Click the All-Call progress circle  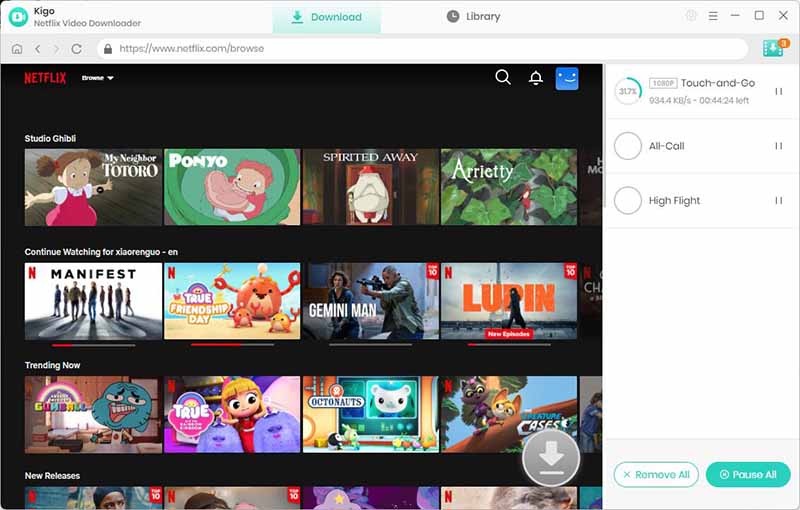click(628, 146)
